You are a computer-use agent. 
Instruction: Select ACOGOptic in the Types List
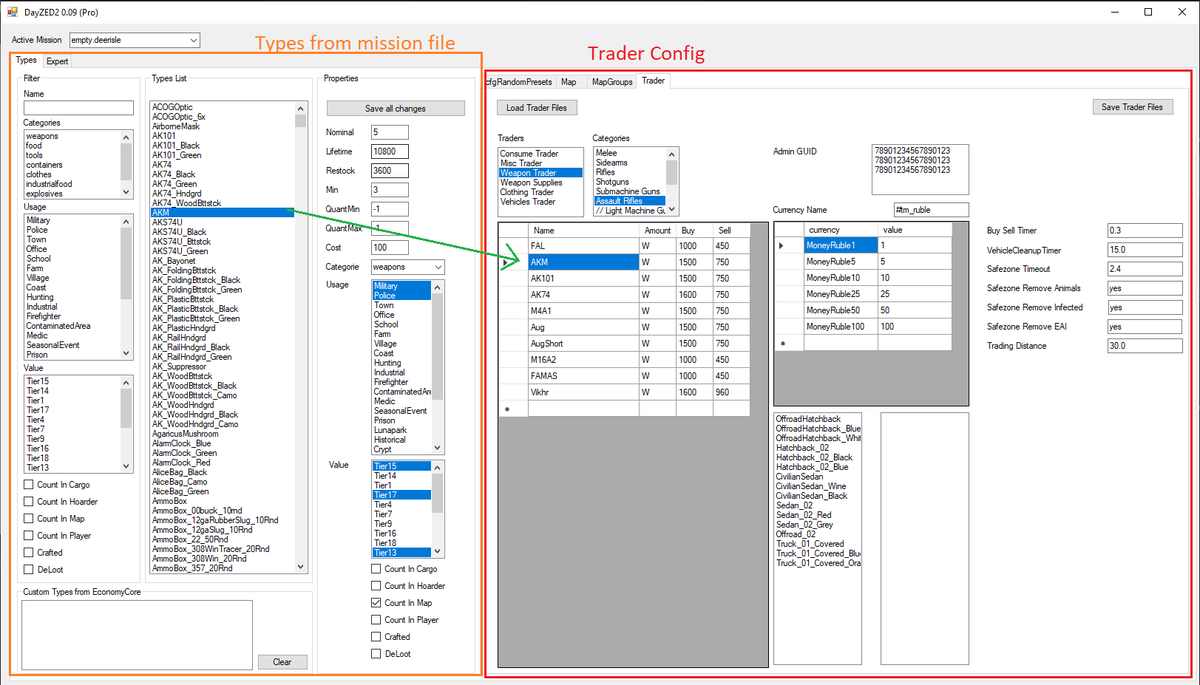(x=172, y=107)
